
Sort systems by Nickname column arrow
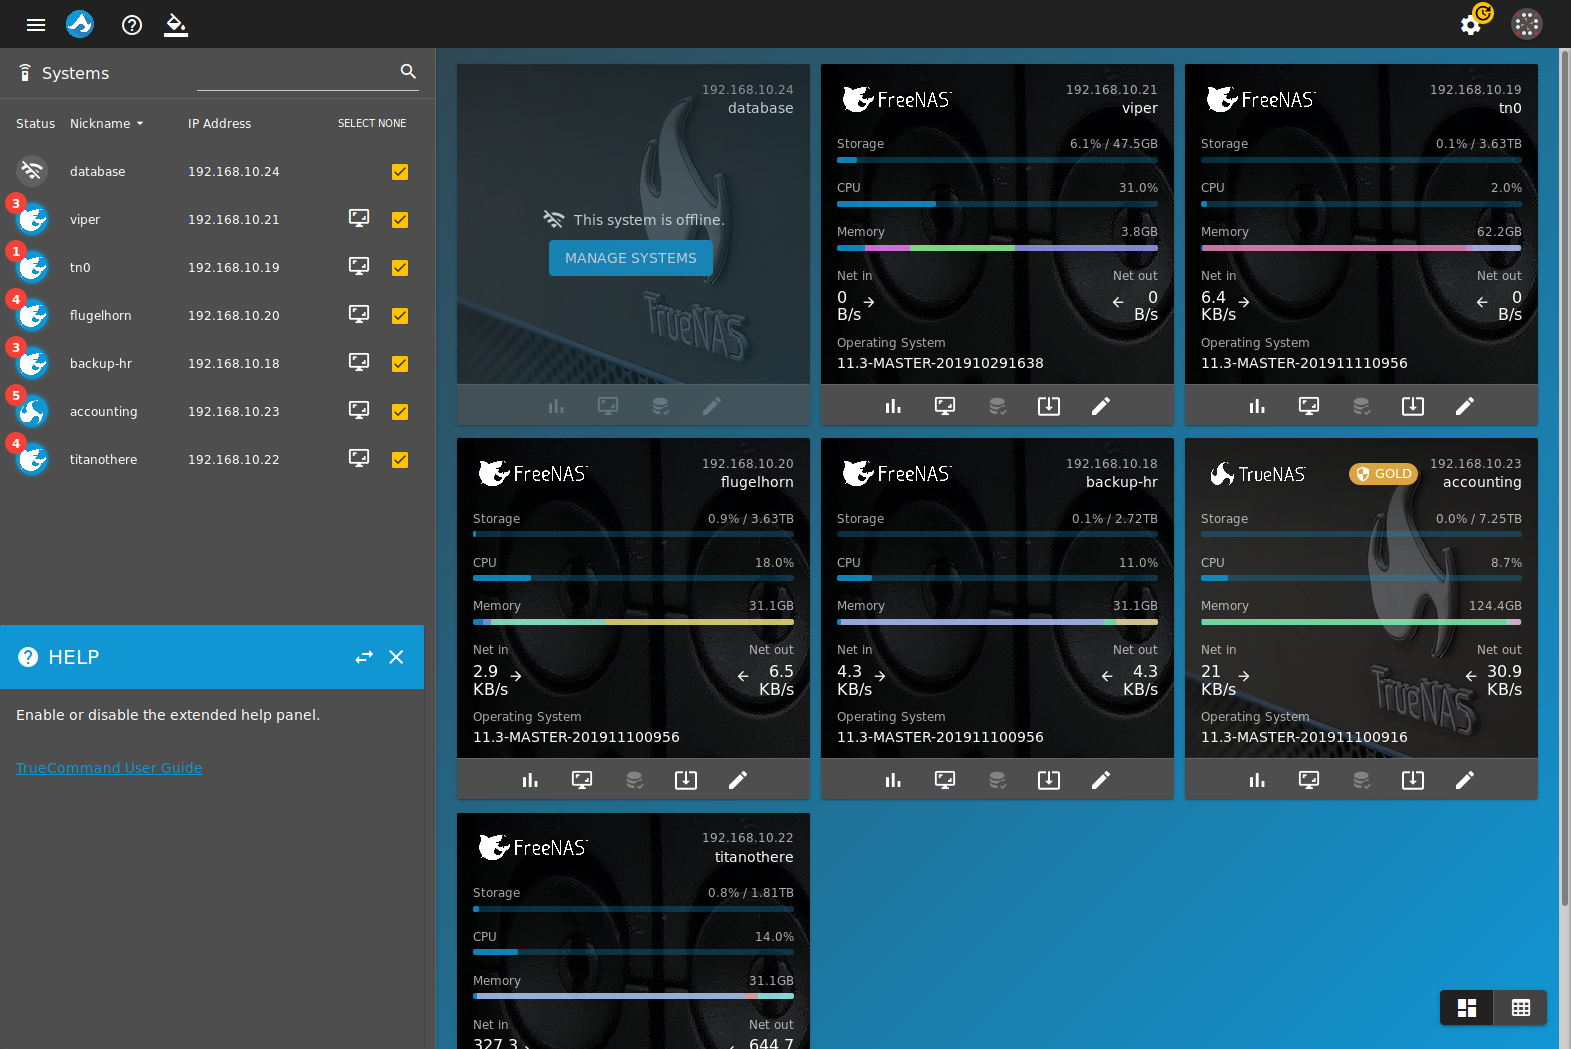(140, 124)
